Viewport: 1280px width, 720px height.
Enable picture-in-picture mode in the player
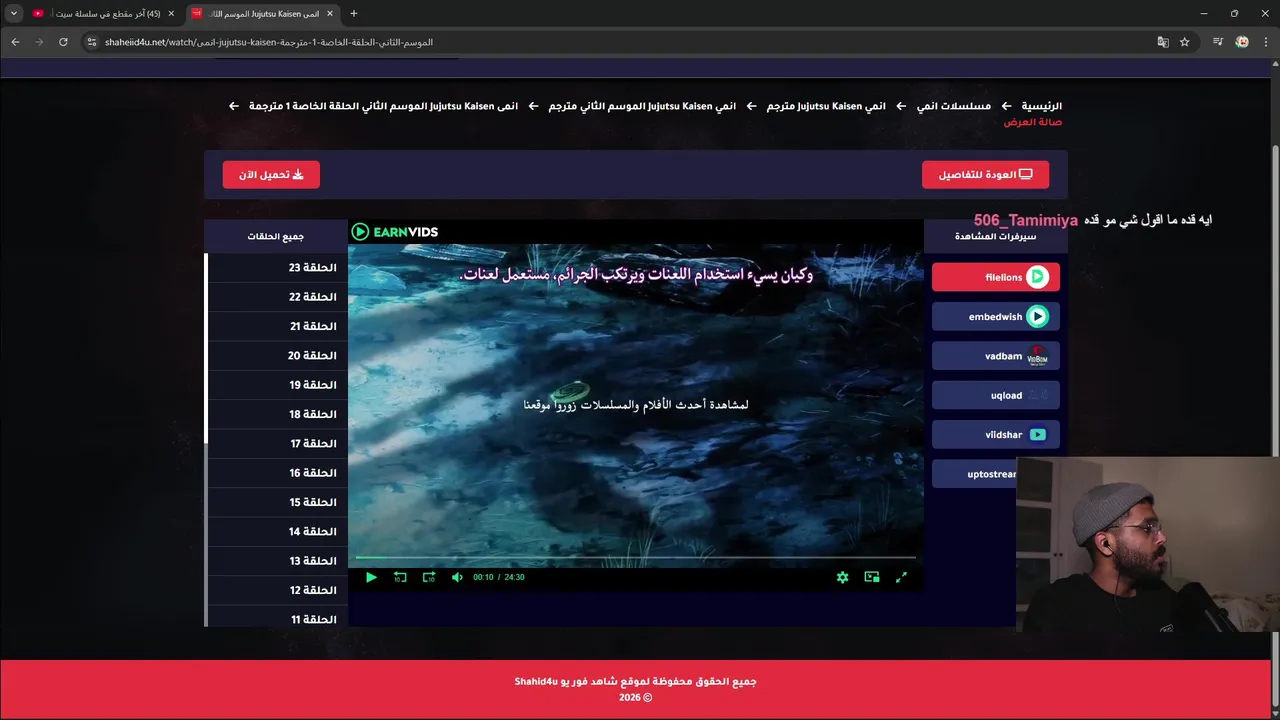point(872,577)
